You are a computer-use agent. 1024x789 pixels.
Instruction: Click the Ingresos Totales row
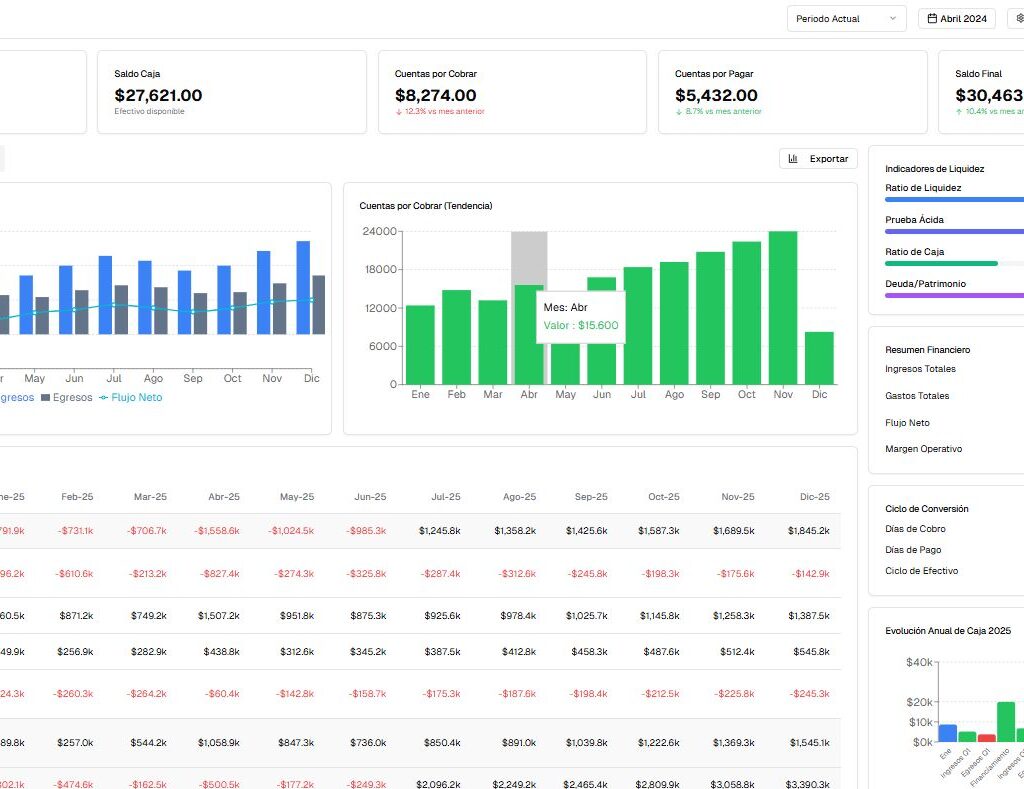tap(954, 369)
